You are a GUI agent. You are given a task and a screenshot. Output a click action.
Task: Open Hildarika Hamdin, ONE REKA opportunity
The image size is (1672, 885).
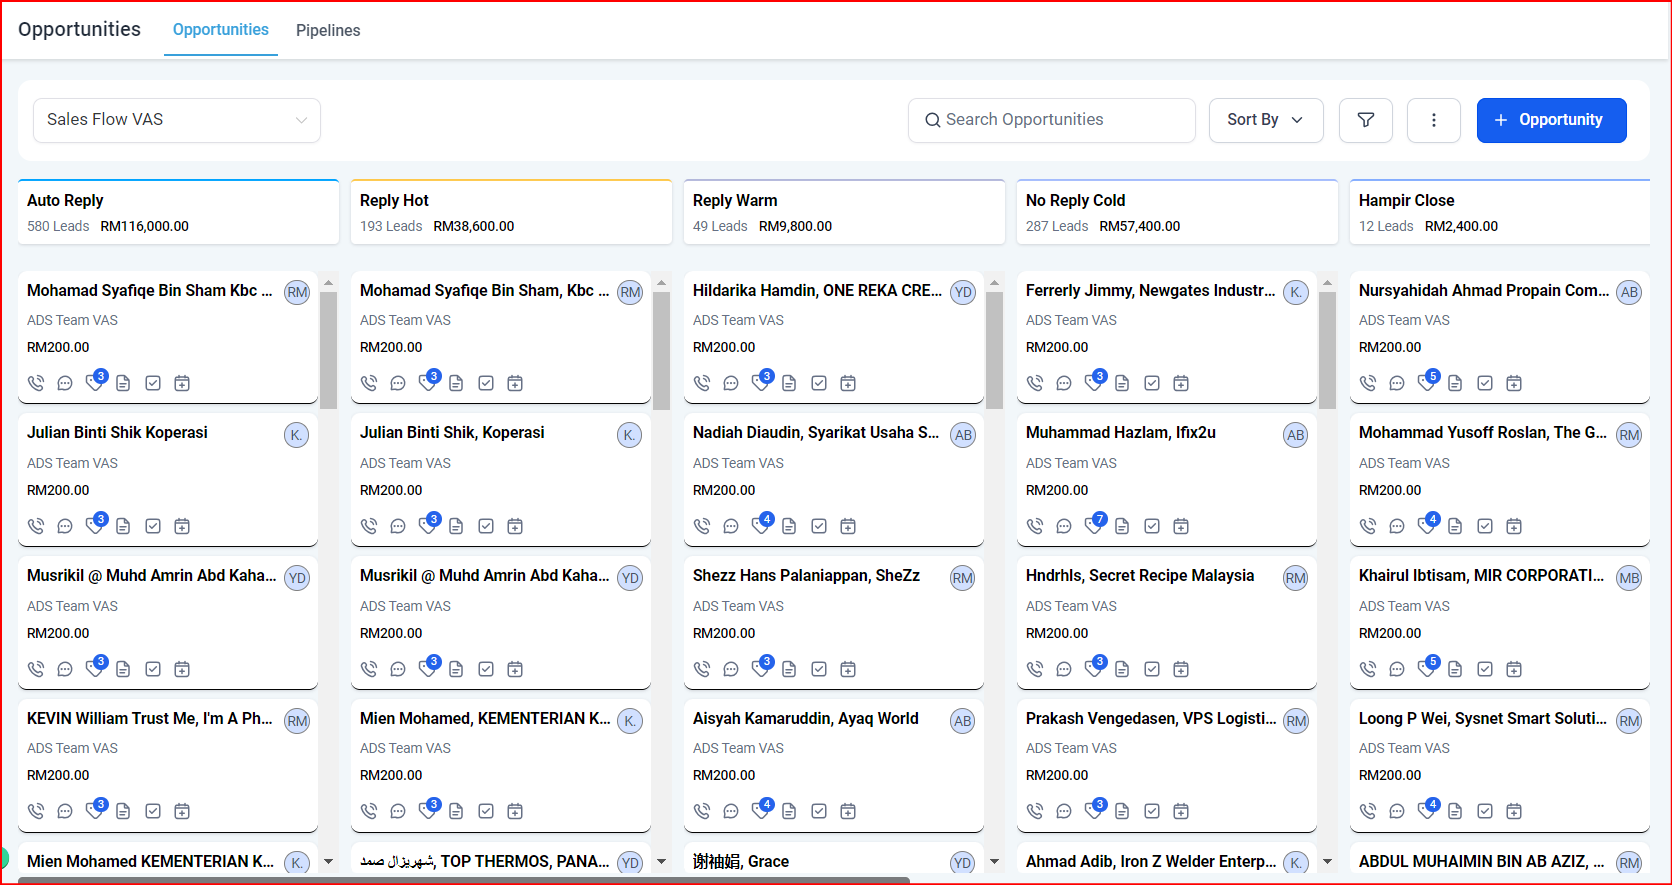click(817, 291)
